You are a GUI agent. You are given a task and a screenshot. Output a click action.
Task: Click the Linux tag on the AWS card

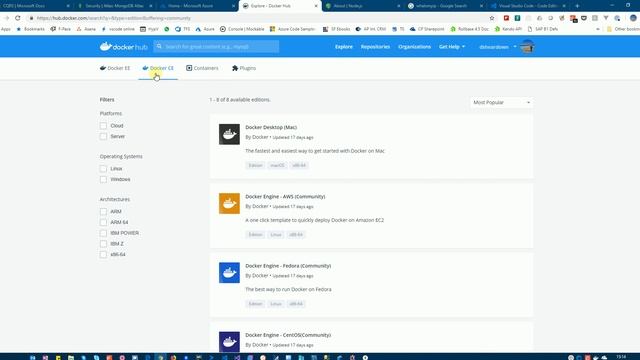click(x=276, y=235)
